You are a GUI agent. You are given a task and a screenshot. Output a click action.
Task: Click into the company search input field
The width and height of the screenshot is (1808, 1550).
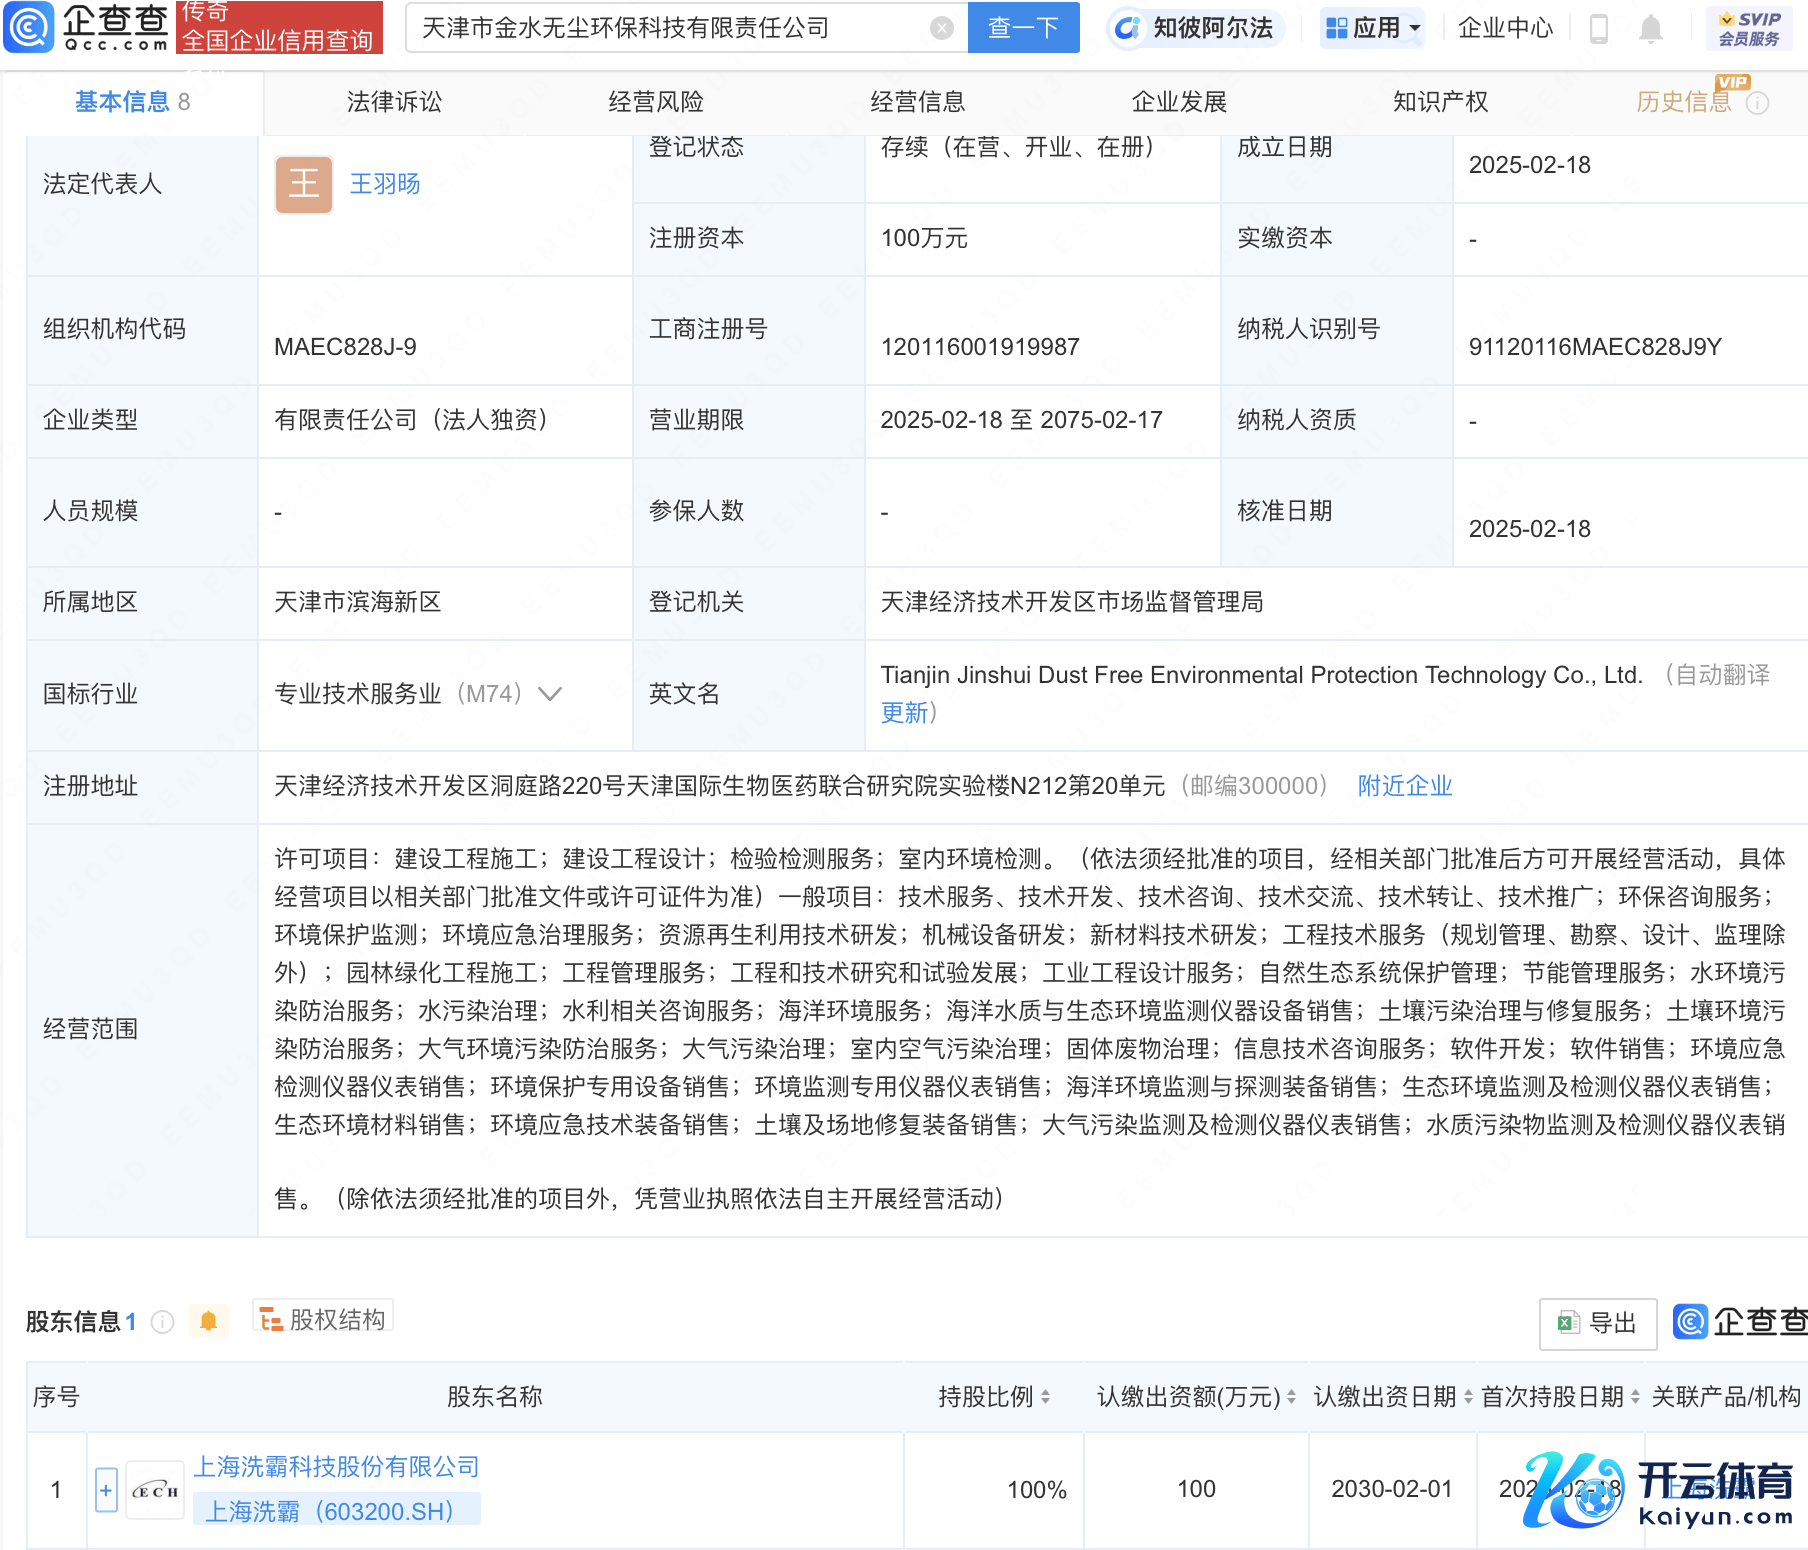(x=670, y=28)
